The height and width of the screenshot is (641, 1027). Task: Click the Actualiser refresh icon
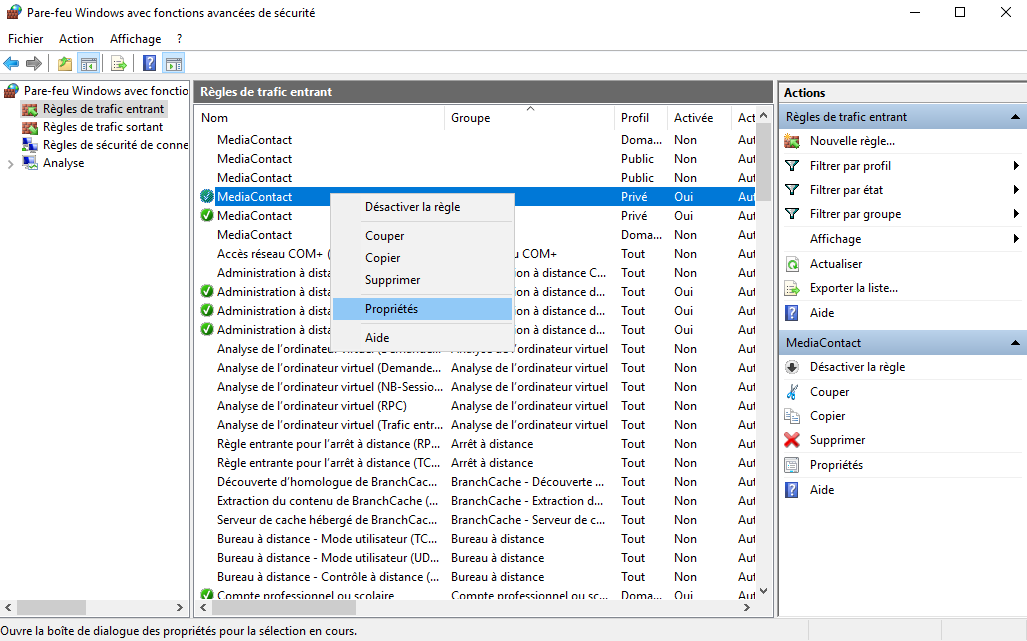coord(792,264)
